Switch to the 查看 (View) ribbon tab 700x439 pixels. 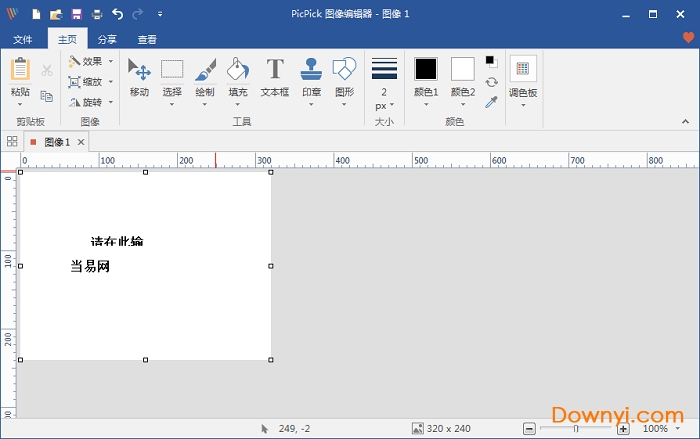point(147,39)
